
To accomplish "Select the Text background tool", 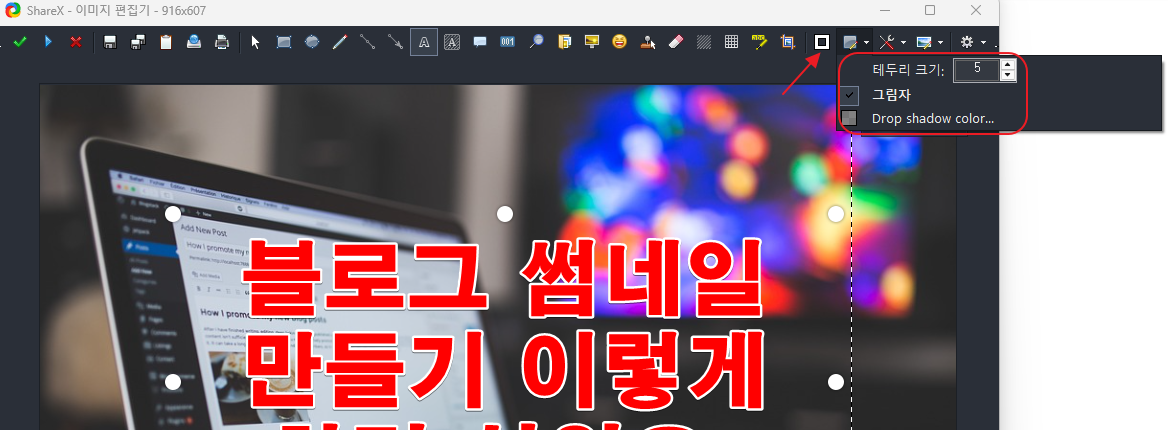I will 451,42.
